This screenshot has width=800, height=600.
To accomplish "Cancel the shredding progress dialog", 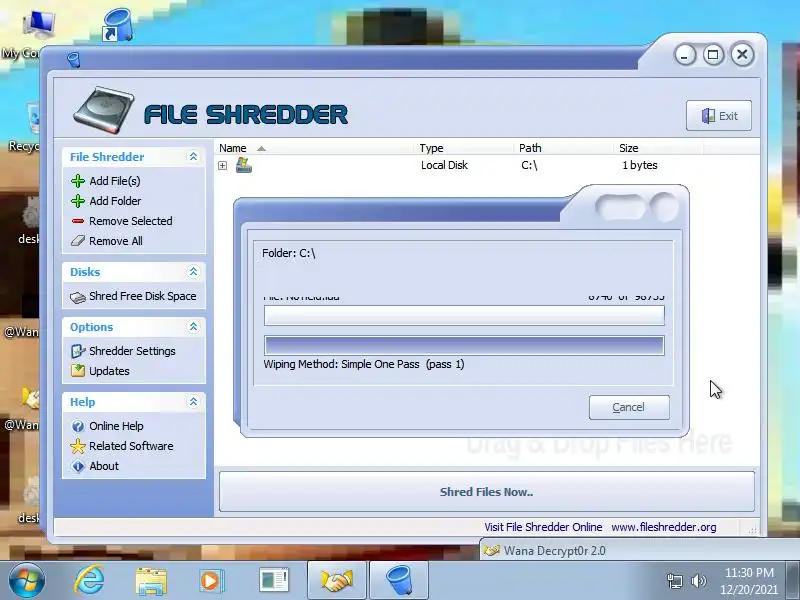I will (x=629, y=407).
